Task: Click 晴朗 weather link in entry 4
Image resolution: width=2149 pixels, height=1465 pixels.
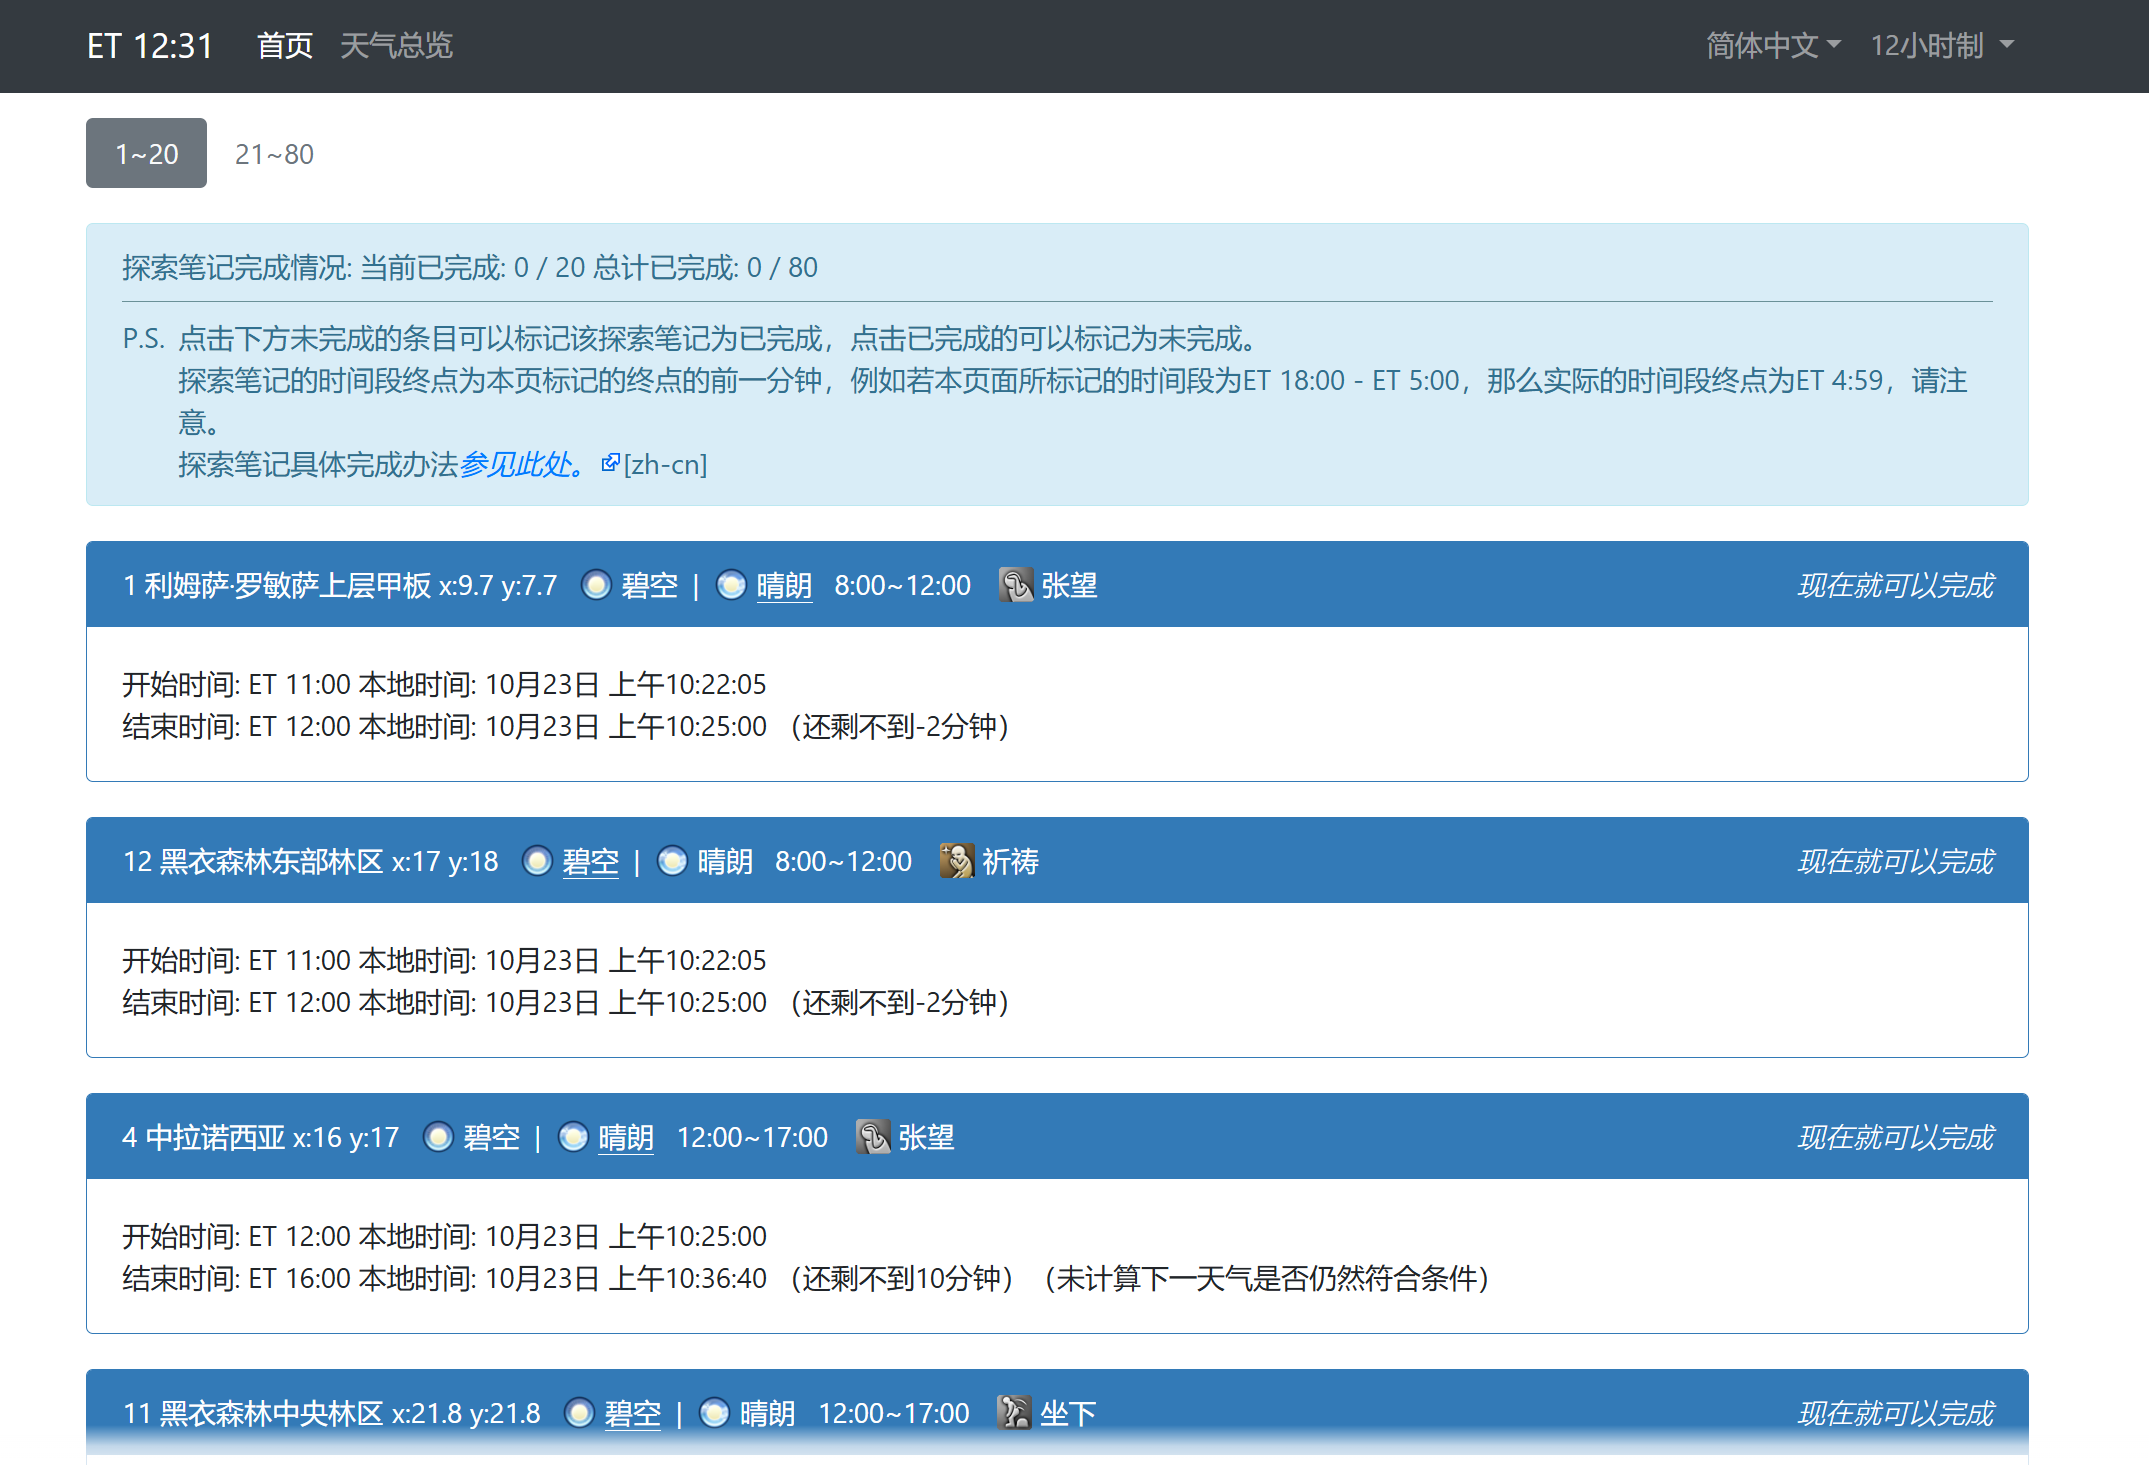Action: pos(626,1137)
